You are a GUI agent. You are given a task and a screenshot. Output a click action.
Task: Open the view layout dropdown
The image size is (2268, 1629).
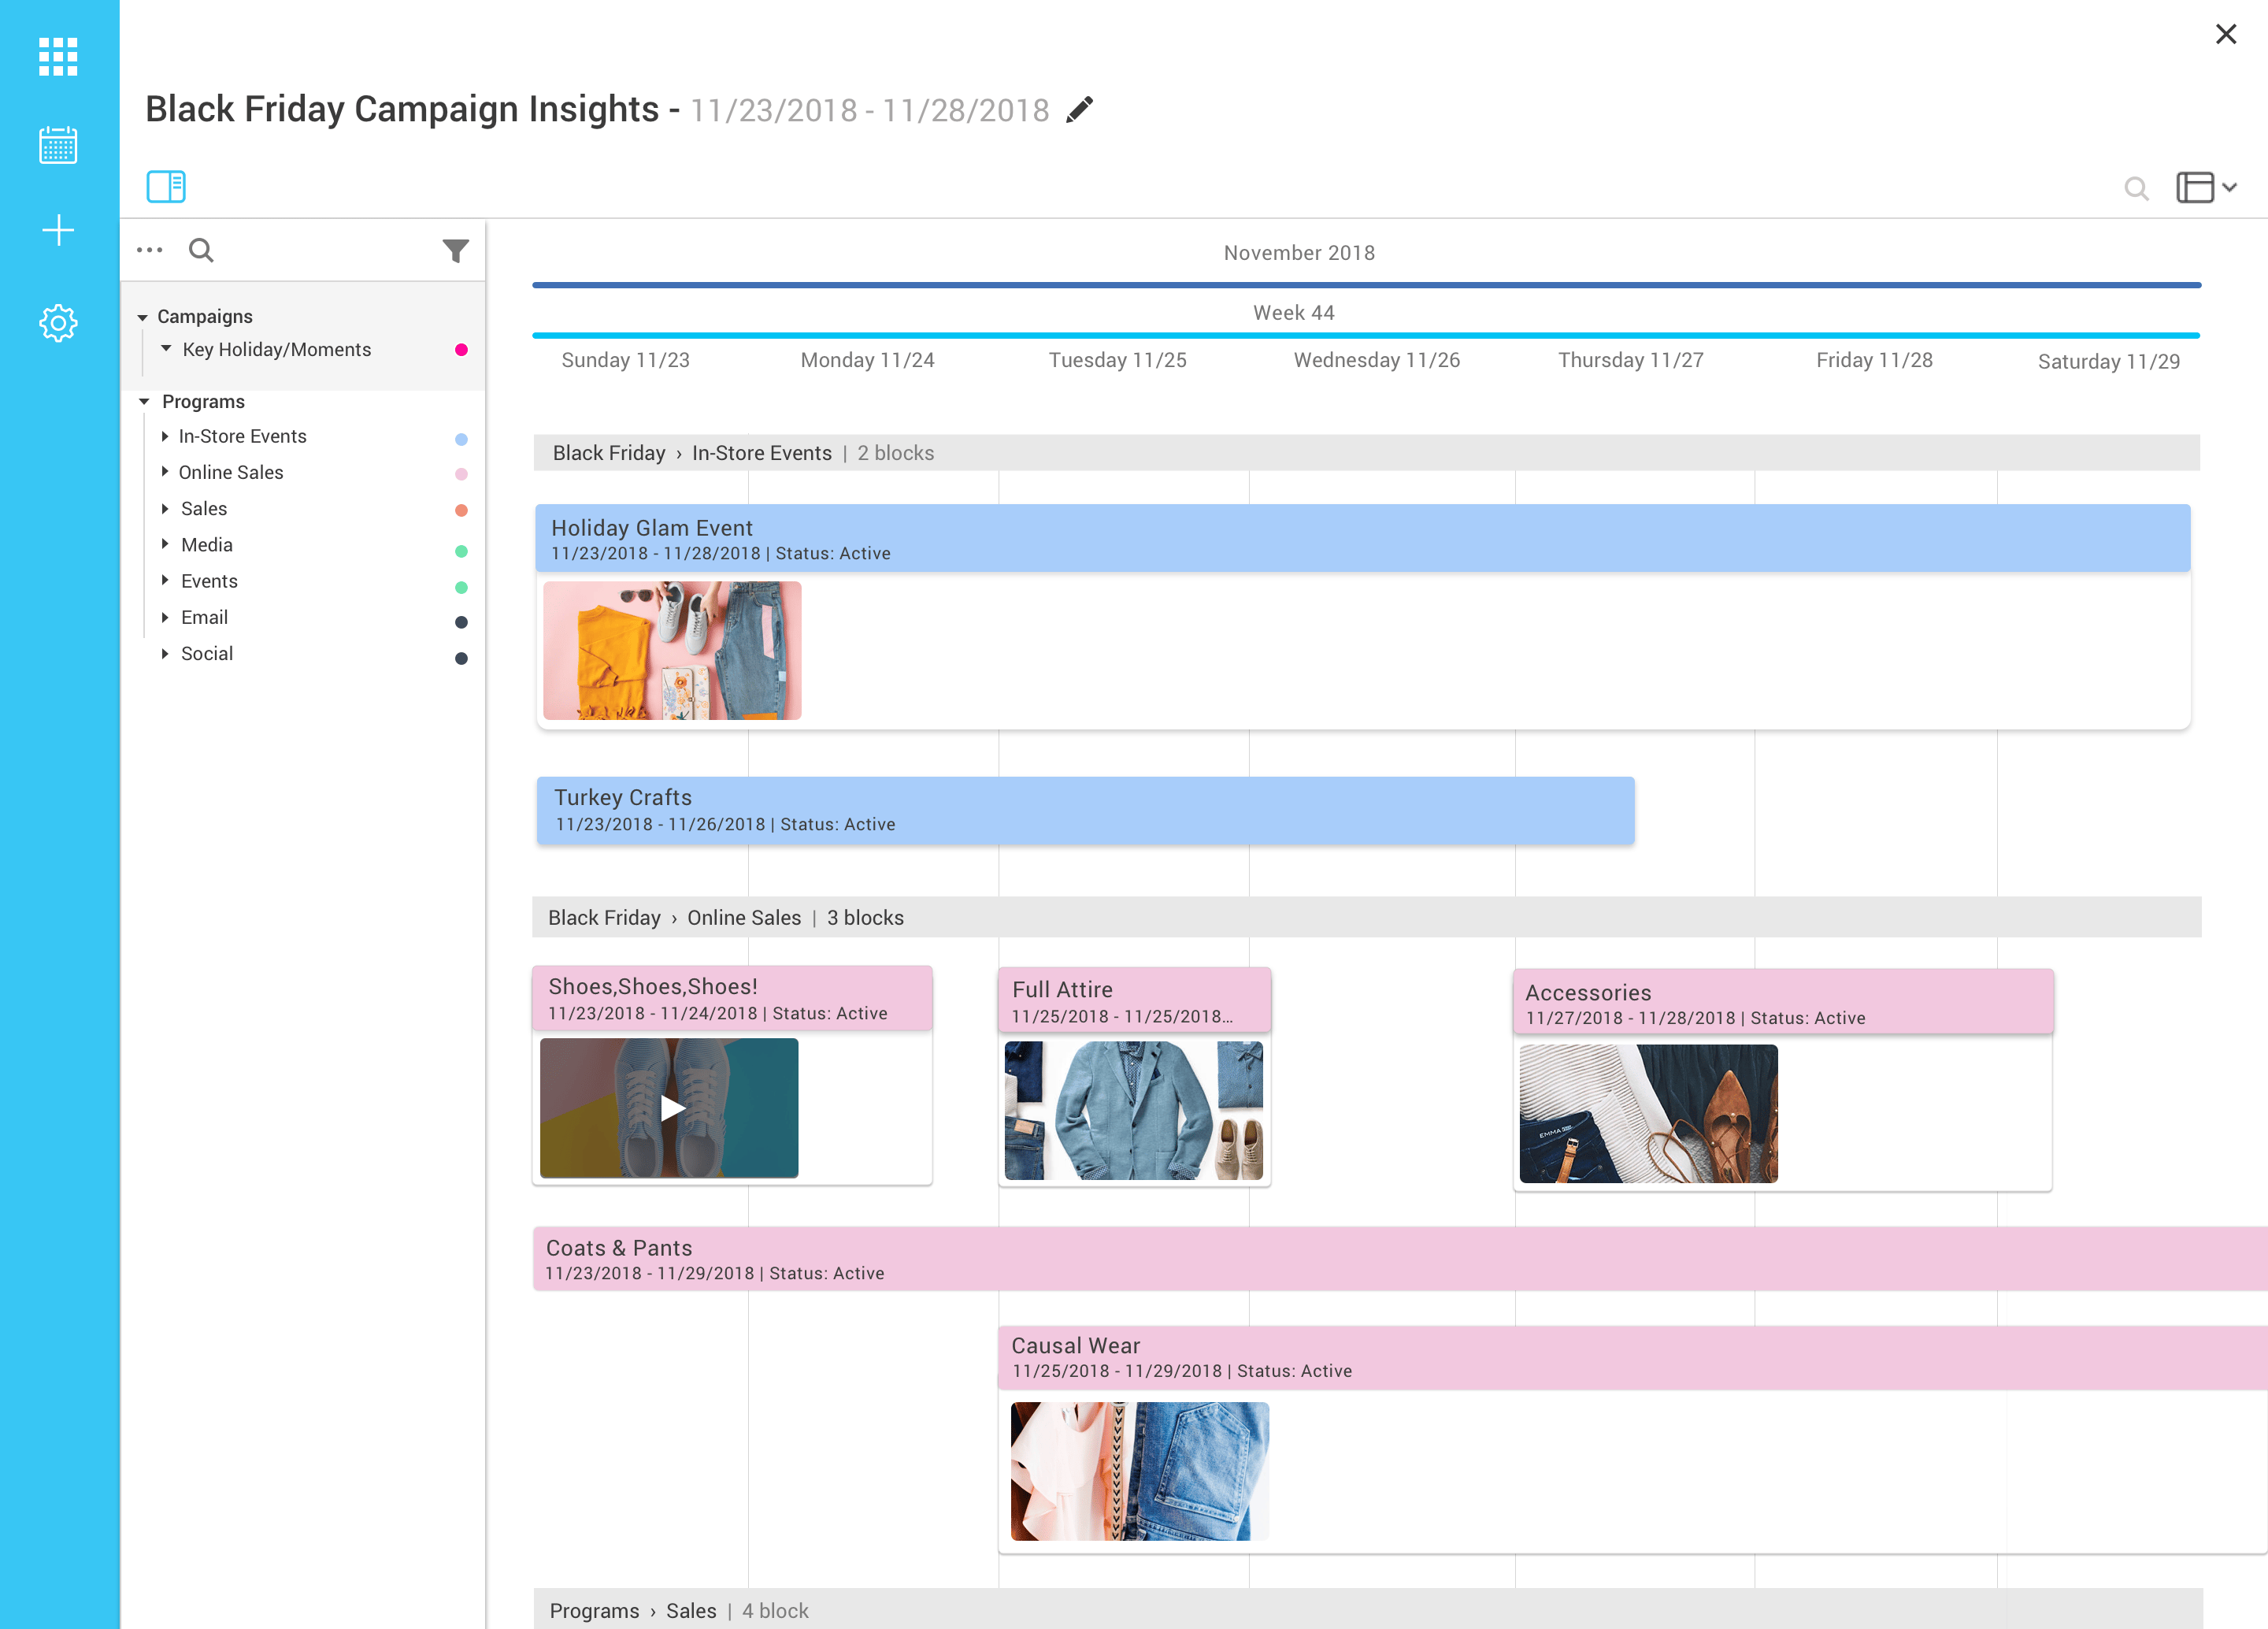coord(2206,188)
